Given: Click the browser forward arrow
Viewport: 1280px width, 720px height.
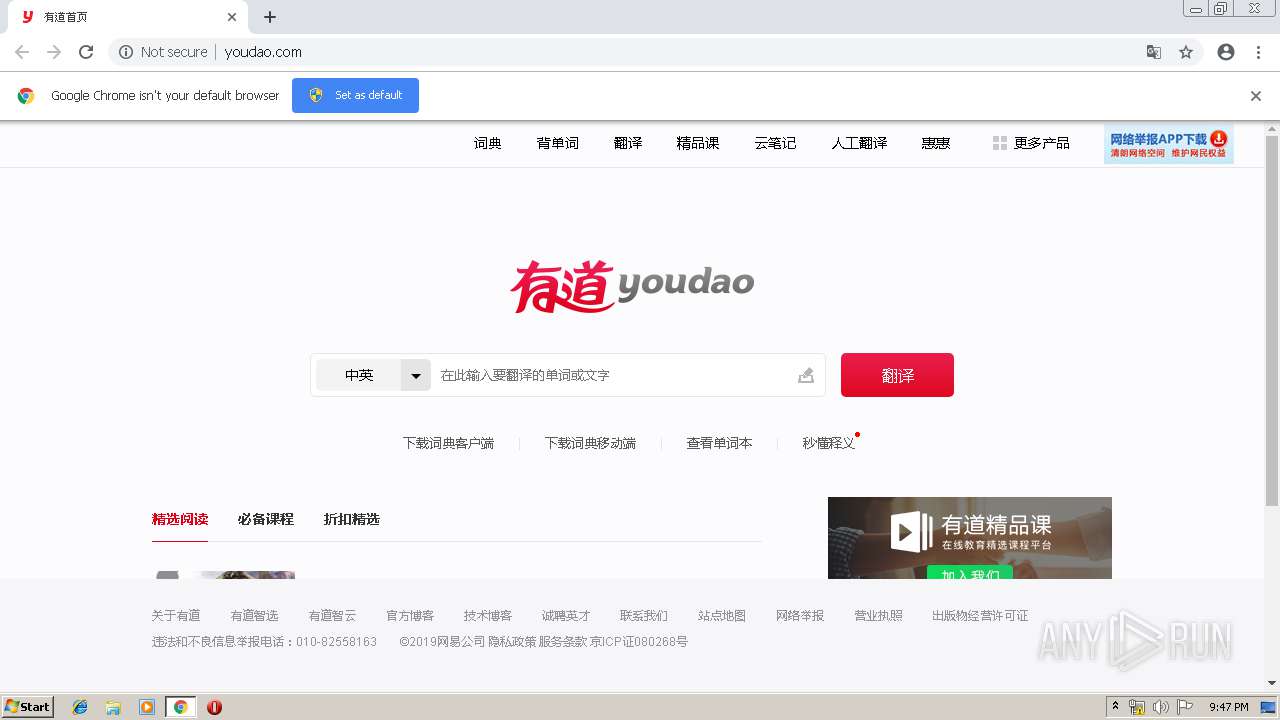Looking at the screenshot, I should pos(54,52).
